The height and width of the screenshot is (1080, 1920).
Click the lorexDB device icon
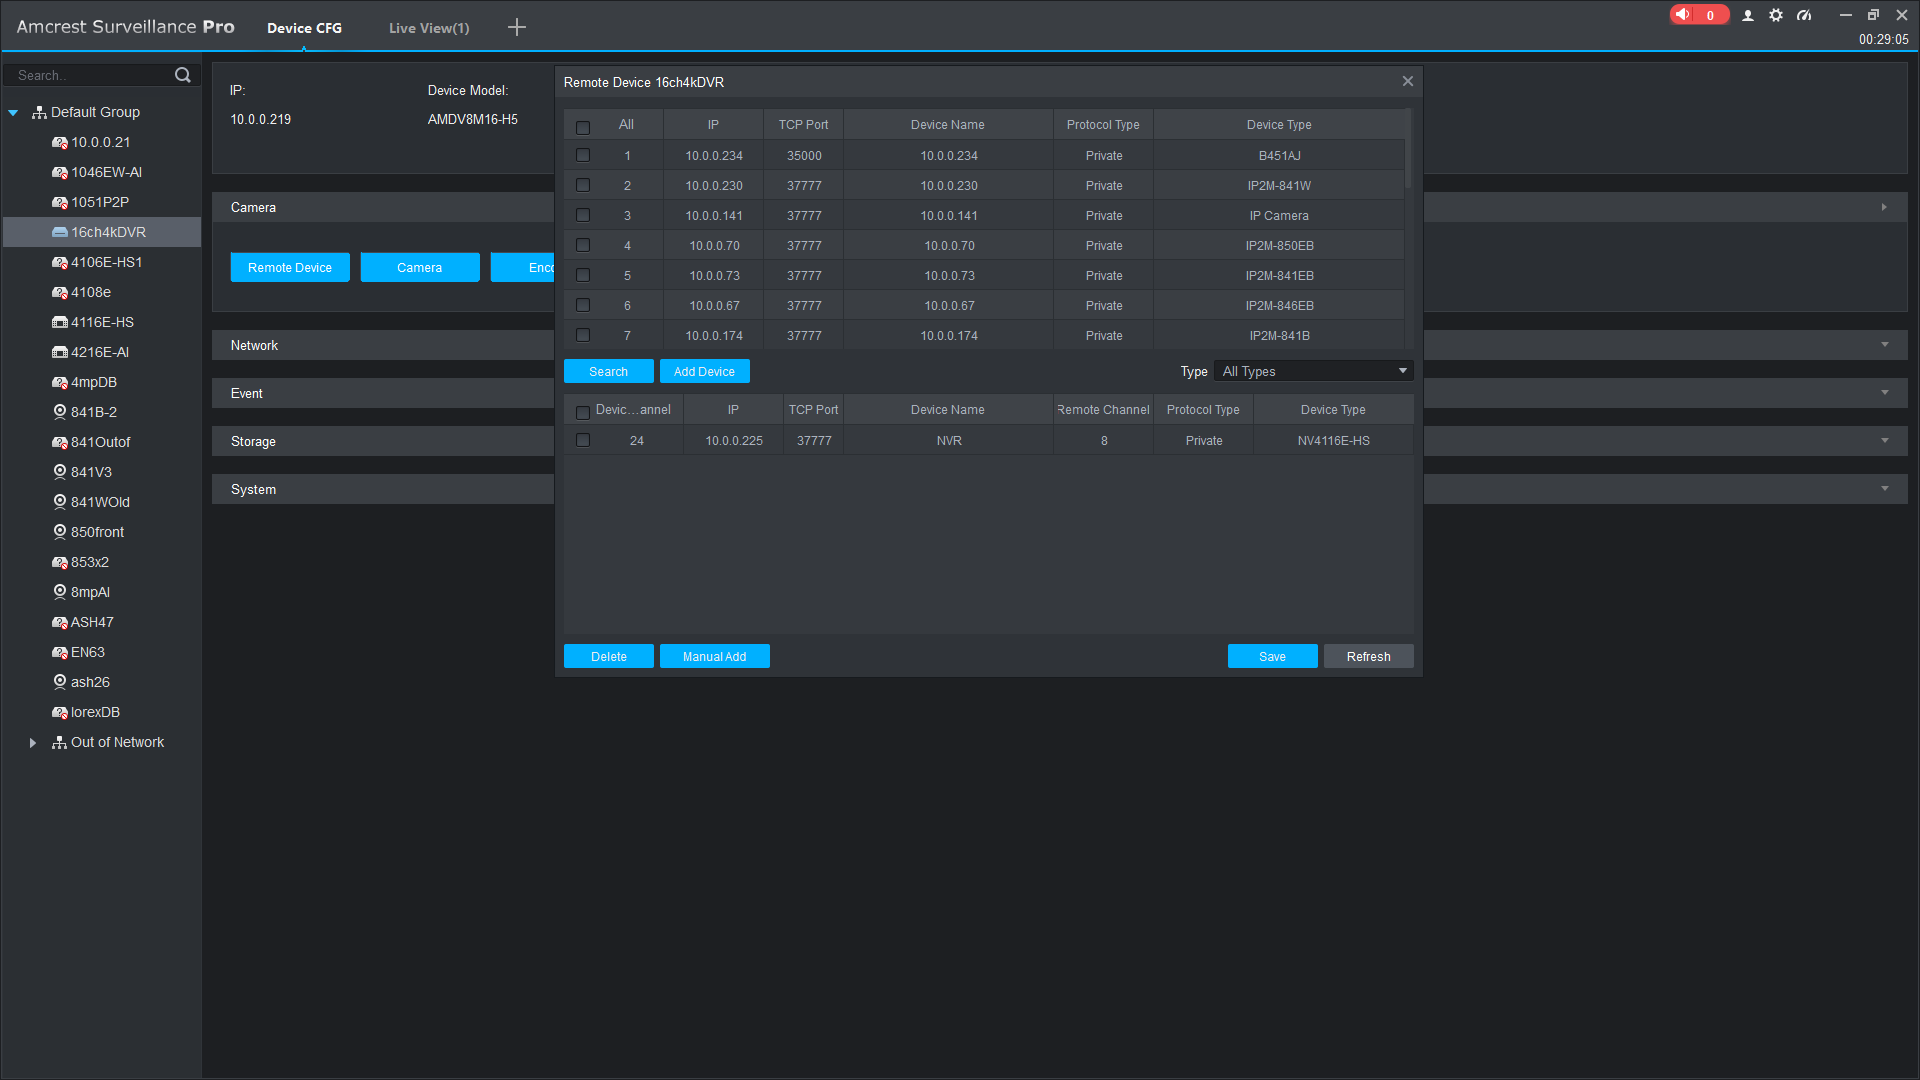point(60,712)
